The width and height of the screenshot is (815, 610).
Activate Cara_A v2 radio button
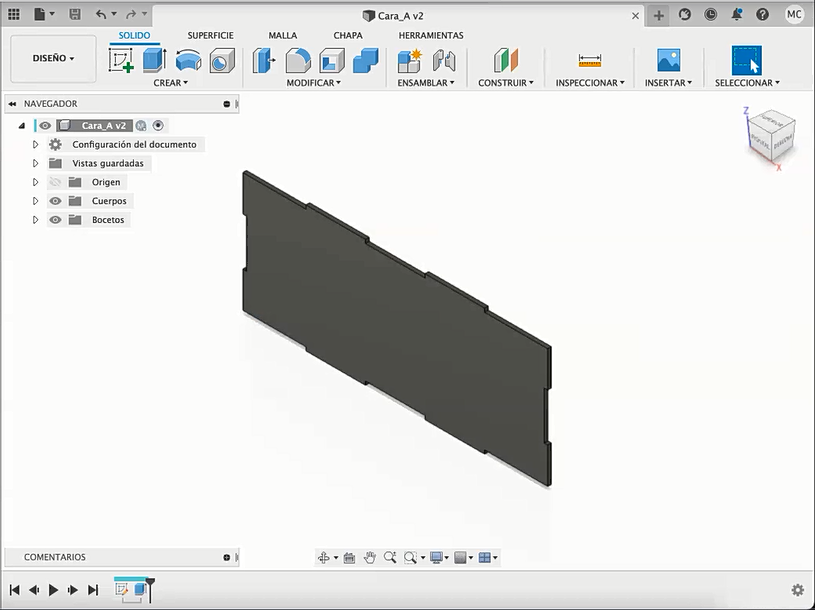158,125
